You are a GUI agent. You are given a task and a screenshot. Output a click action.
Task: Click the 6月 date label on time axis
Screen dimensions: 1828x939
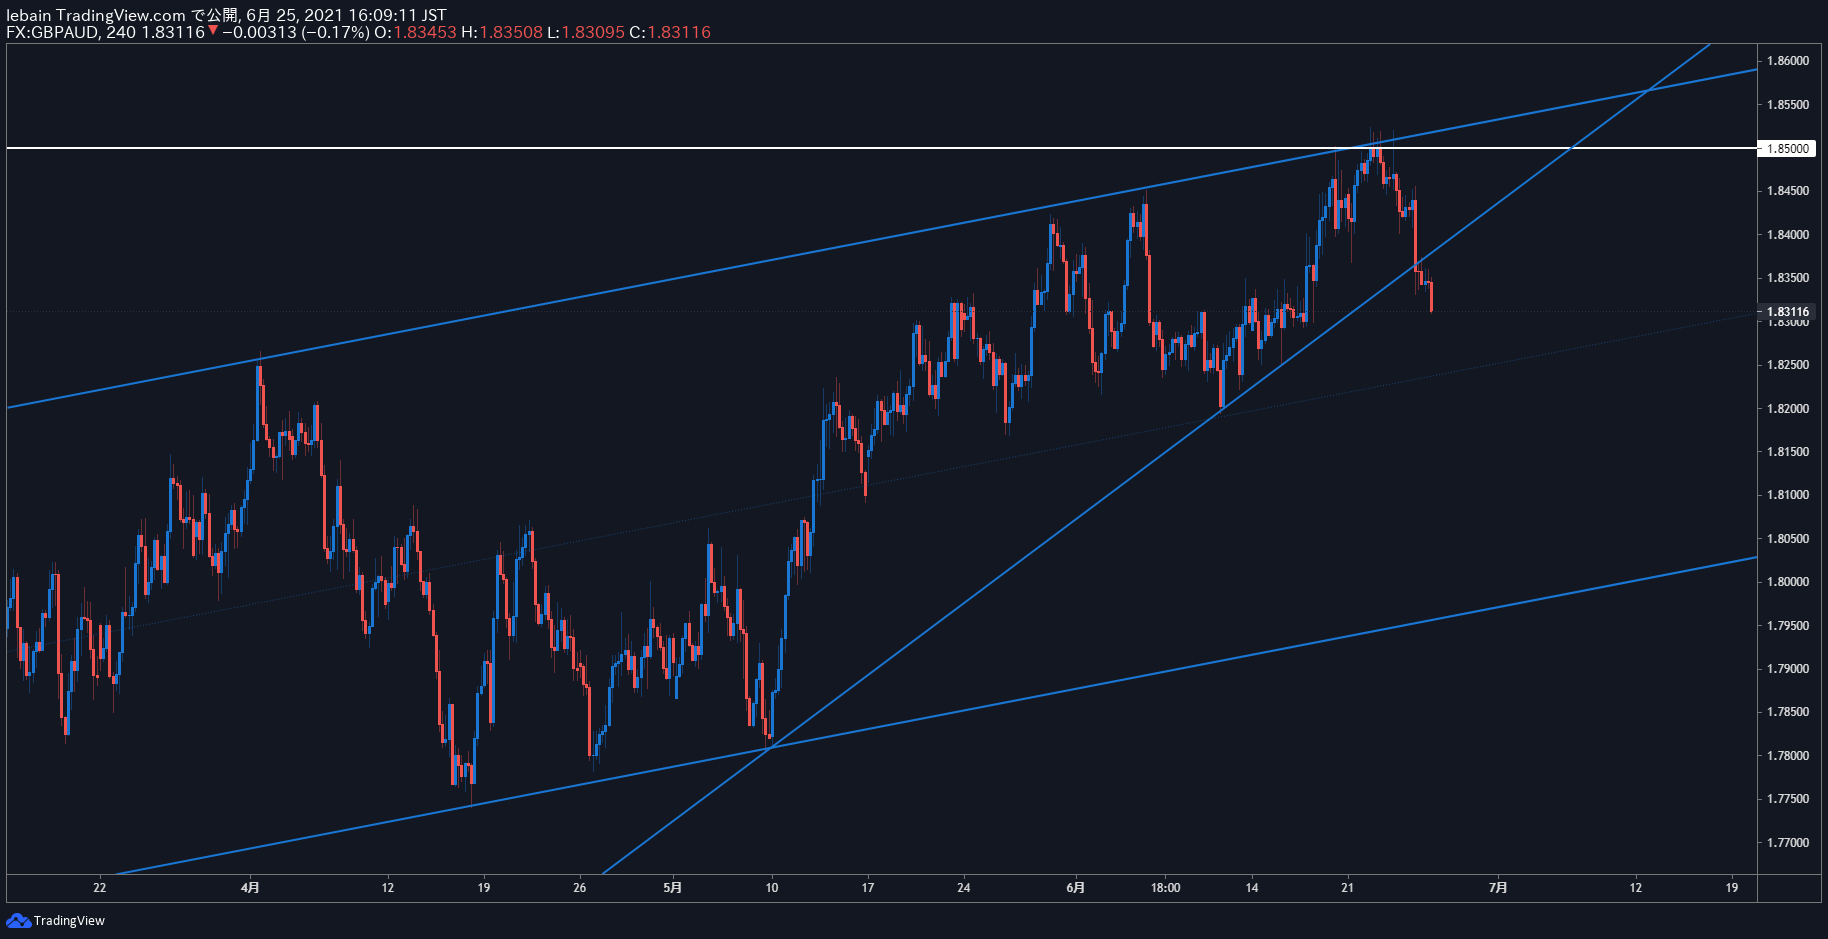coord(1076,888)
